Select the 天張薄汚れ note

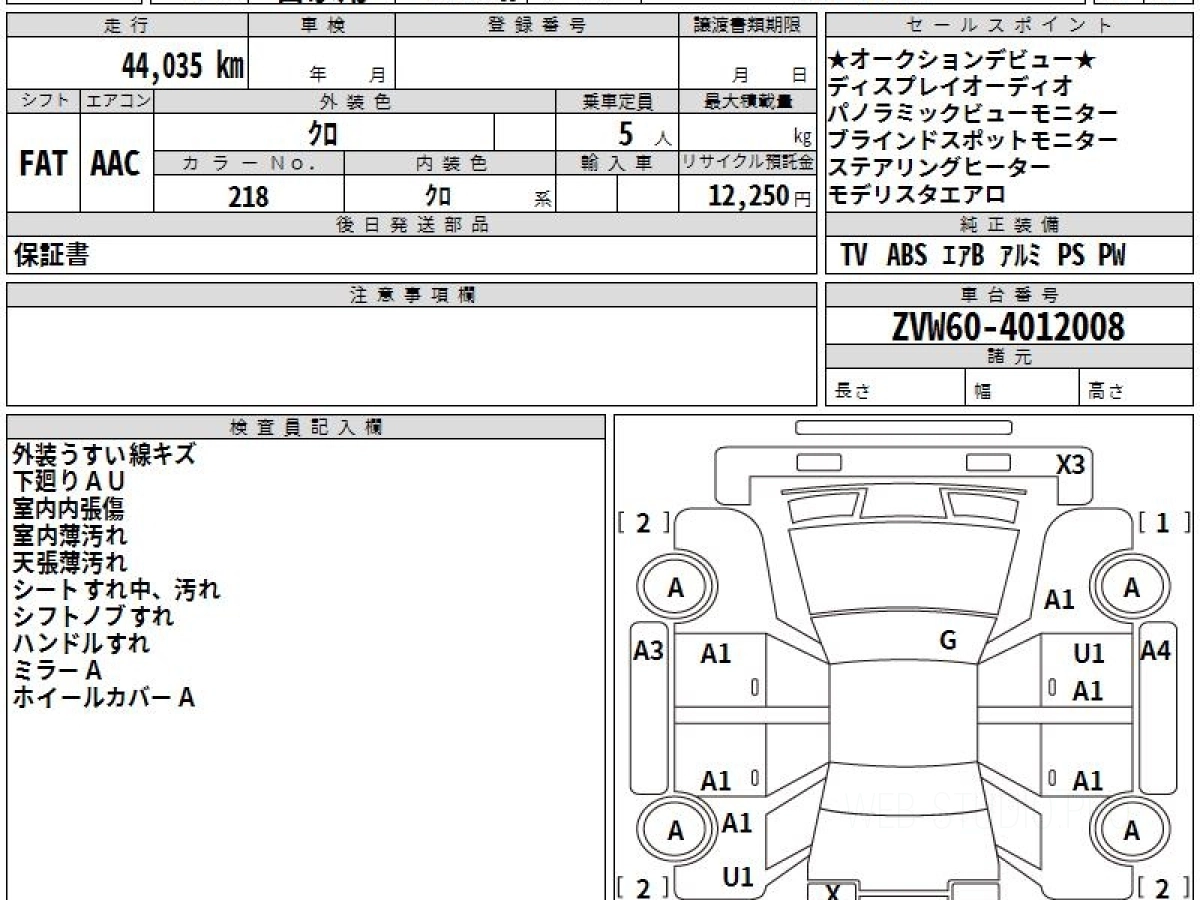click(70, 563)
